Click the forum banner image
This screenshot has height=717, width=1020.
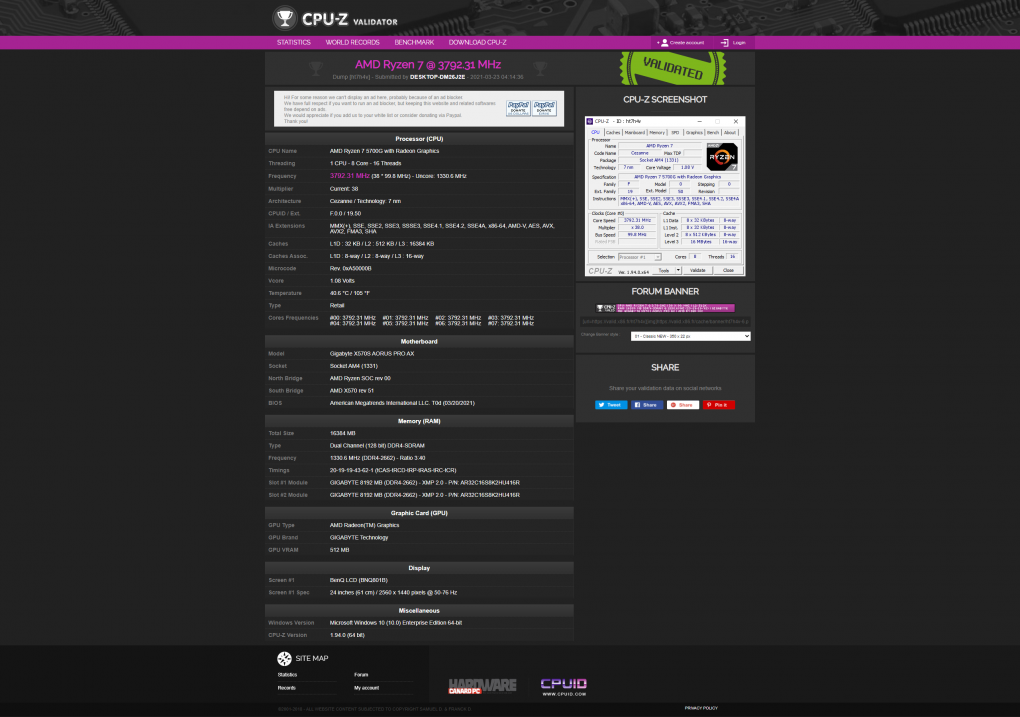coord(665,308)
